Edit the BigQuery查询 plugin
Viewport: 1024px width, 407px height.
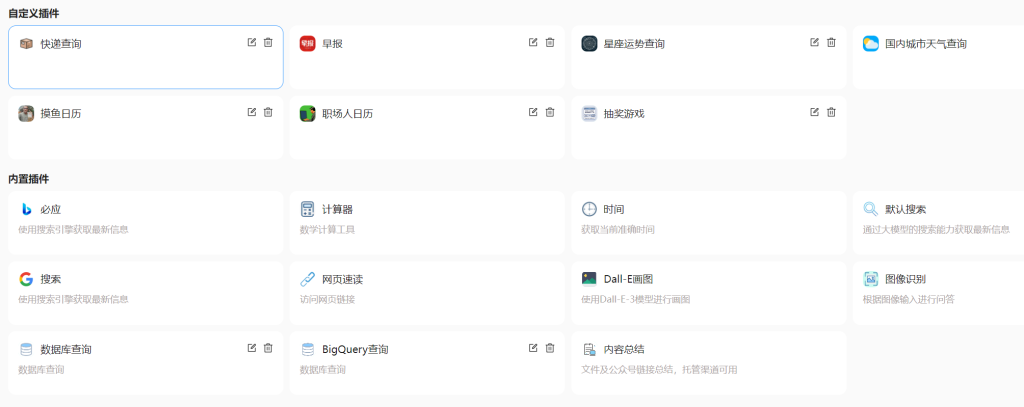click(x=533, y=348)
